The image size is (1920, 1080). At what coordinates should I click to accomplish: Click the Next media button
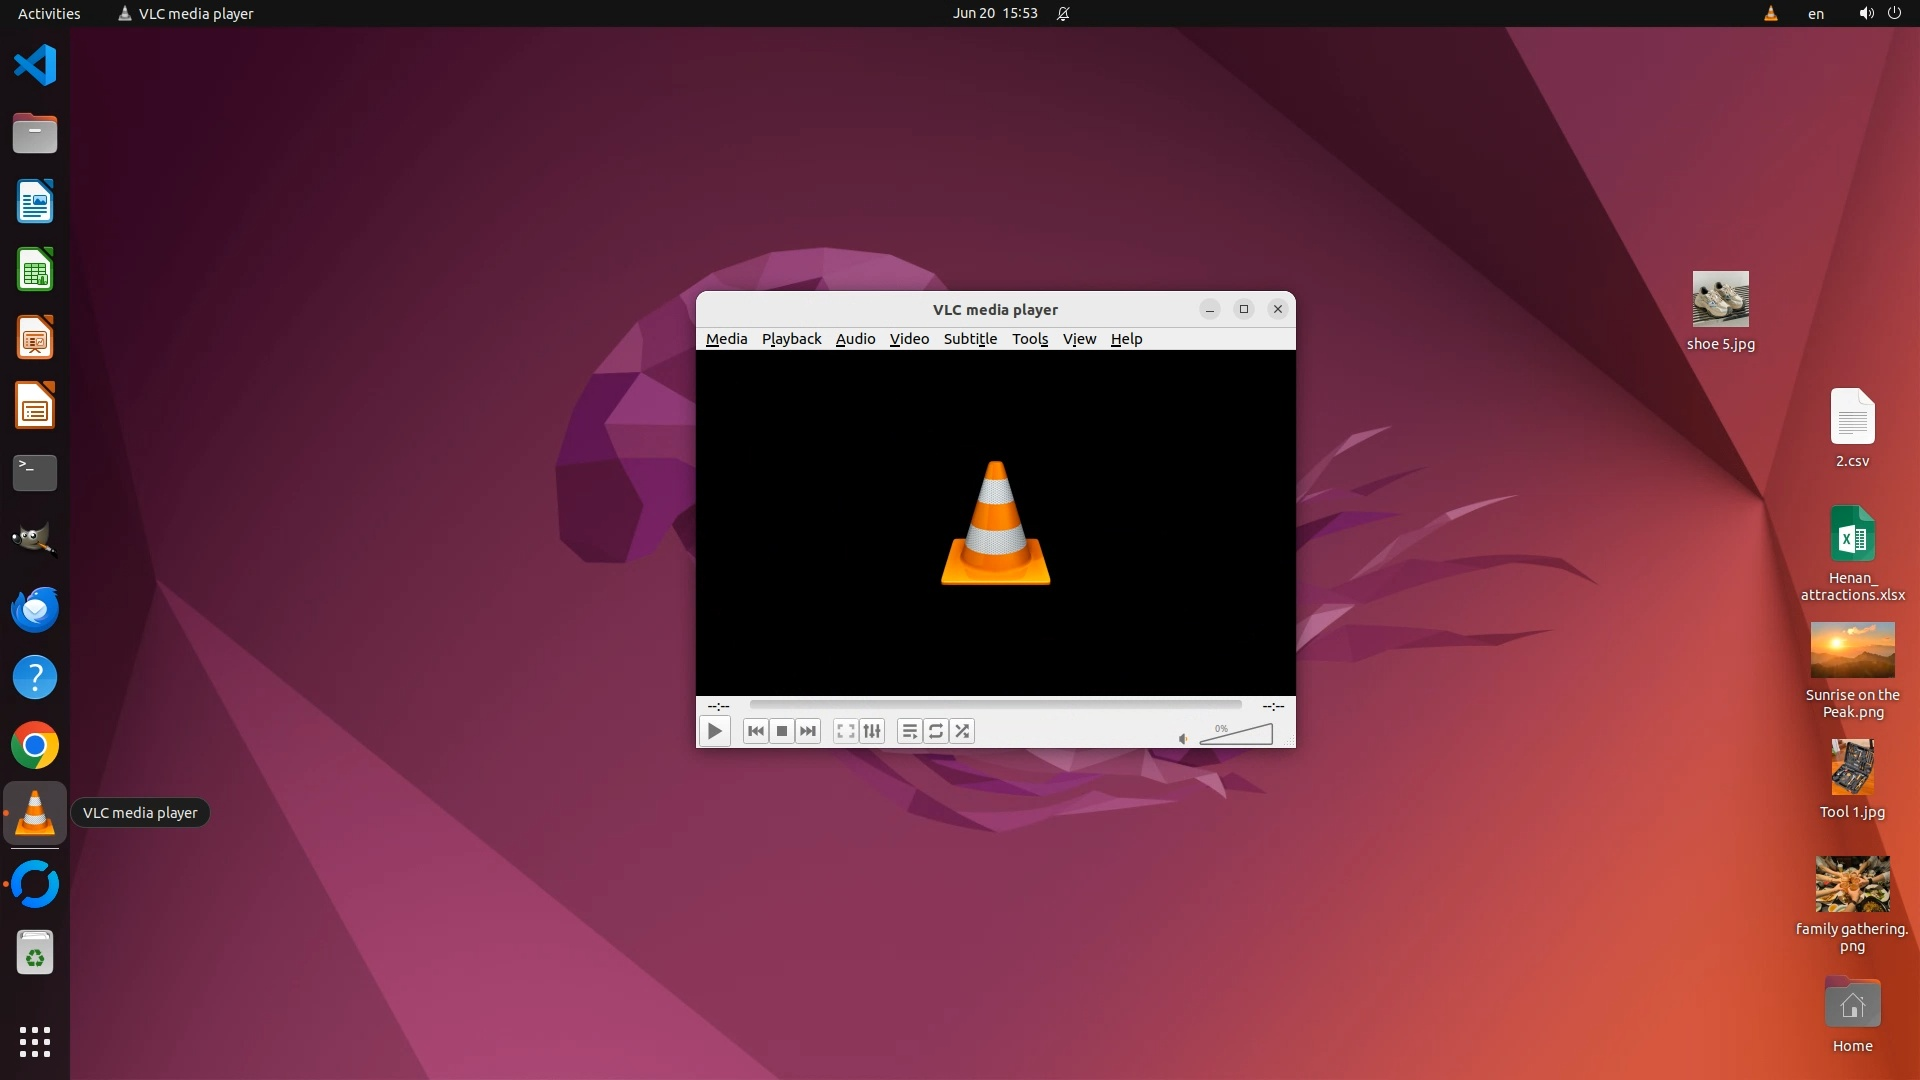tap(808, 731)
